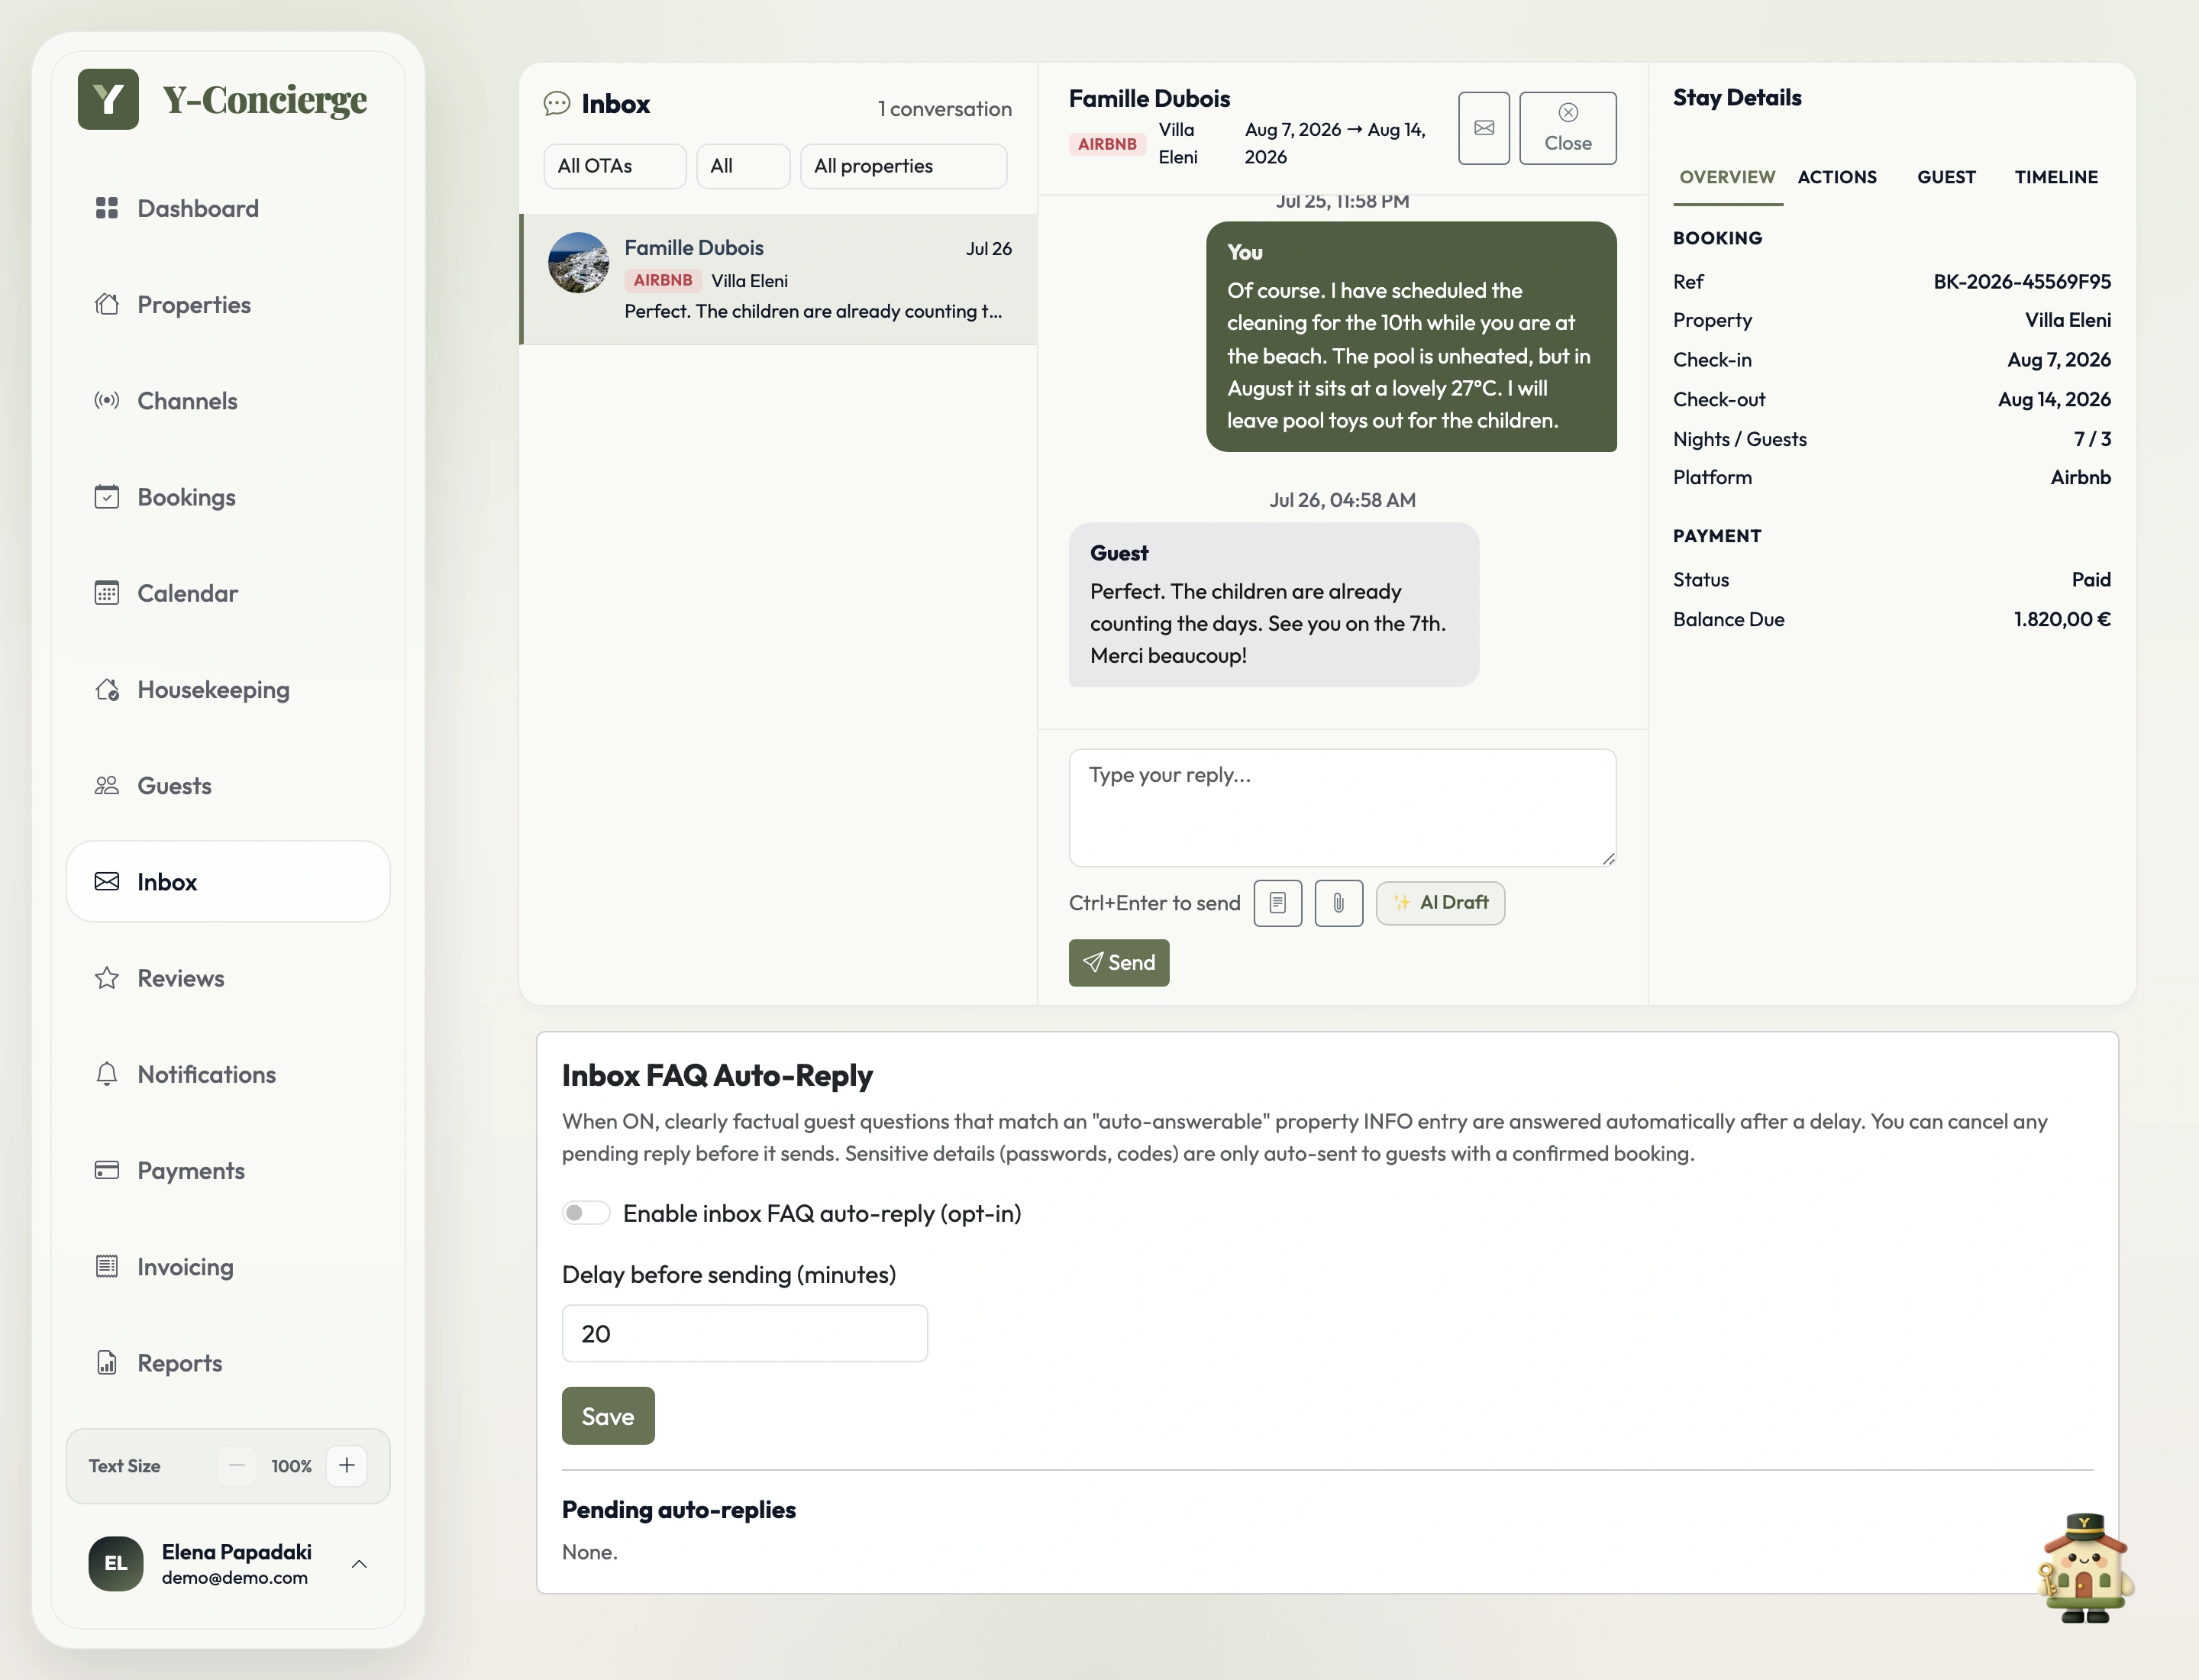
Task: Enable inbox FAQ auto-reply toggle
Action: 586,1213
